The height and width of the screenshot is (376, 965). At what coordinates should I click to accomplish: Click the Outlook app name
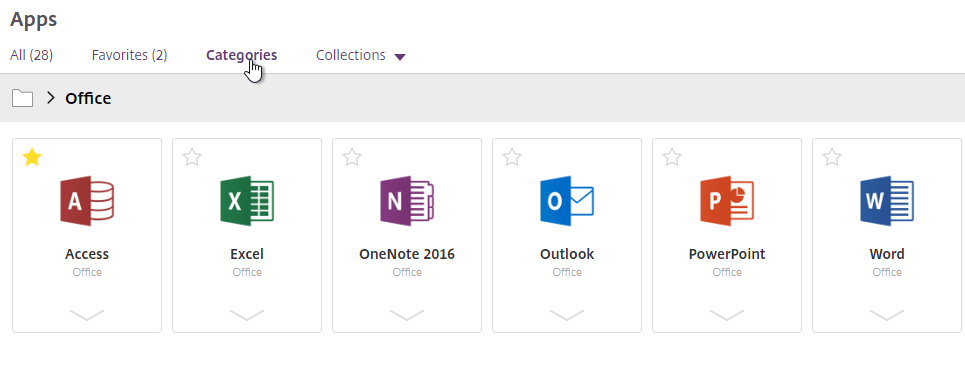[x=567, y=254]
